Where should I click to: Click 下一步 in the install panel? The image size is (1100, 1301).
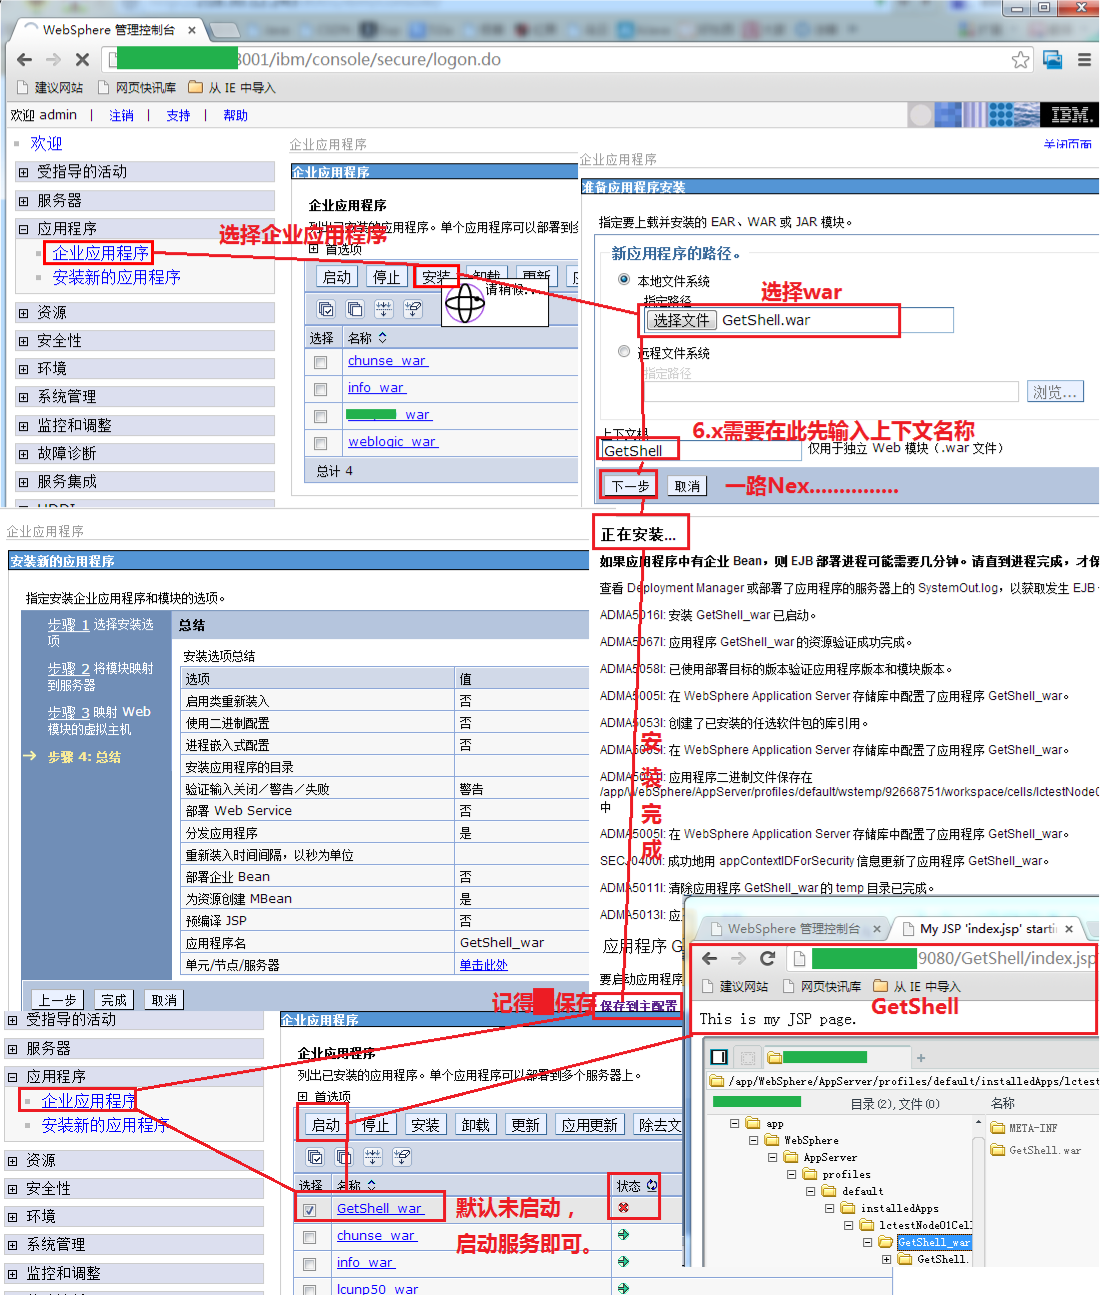(x=631, y=486)
